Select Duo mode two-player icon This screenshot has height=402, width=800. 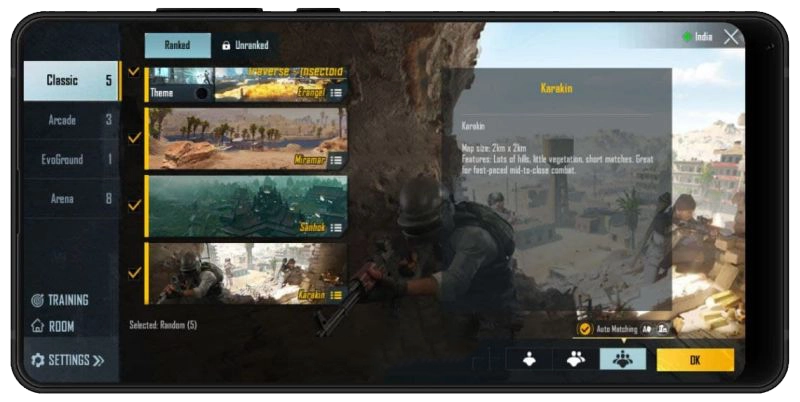click(x=576, y=360)
